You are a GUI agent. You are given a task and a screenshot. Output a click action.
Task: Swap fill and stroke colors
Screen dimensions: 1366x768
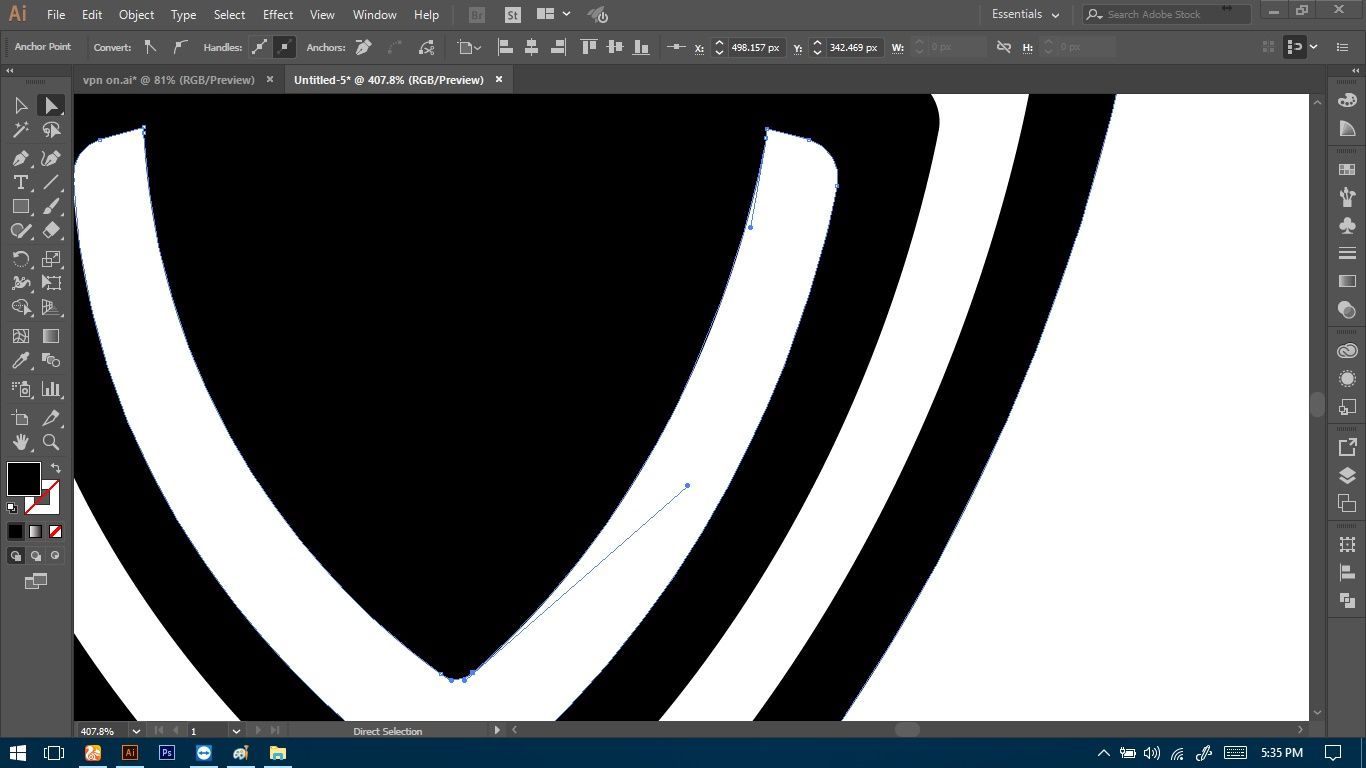tap(55, 468)
